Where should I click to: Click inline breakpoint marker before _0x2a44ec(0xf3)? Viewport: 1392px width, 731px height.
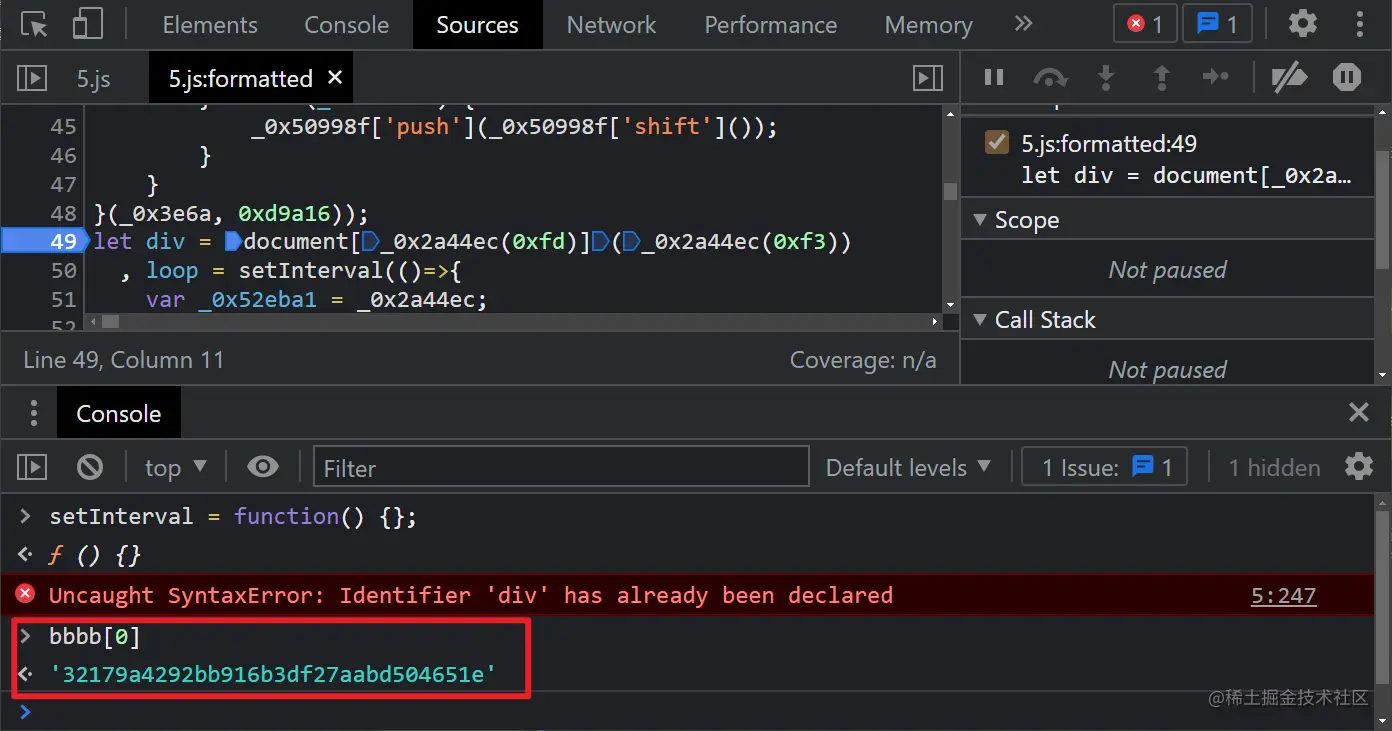tap(631, 241)
